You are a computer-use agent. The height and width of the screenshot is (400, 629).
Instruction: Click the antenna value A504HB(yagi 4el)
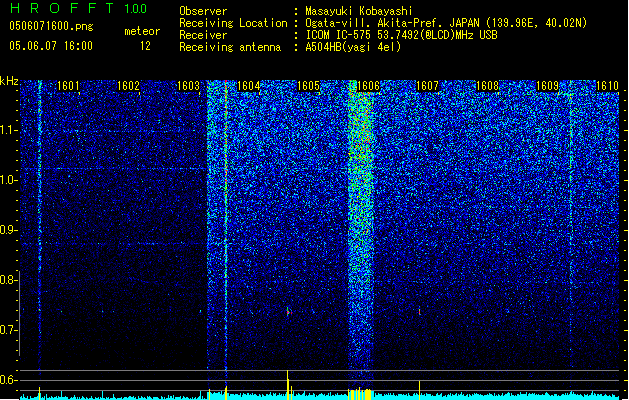(353, 47)
